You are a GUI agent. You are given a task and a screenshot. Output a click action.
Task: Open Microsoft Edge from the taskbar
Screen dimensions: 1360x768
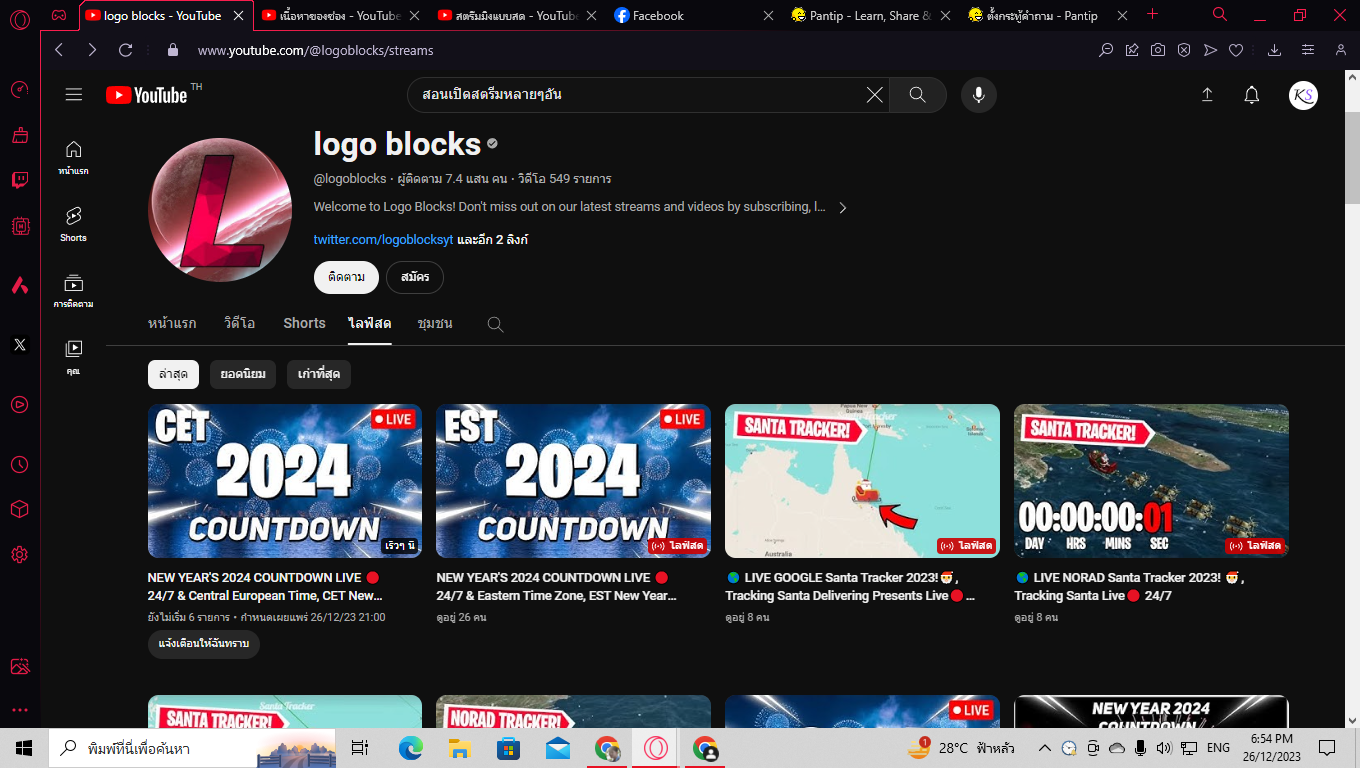coord(411,748)
